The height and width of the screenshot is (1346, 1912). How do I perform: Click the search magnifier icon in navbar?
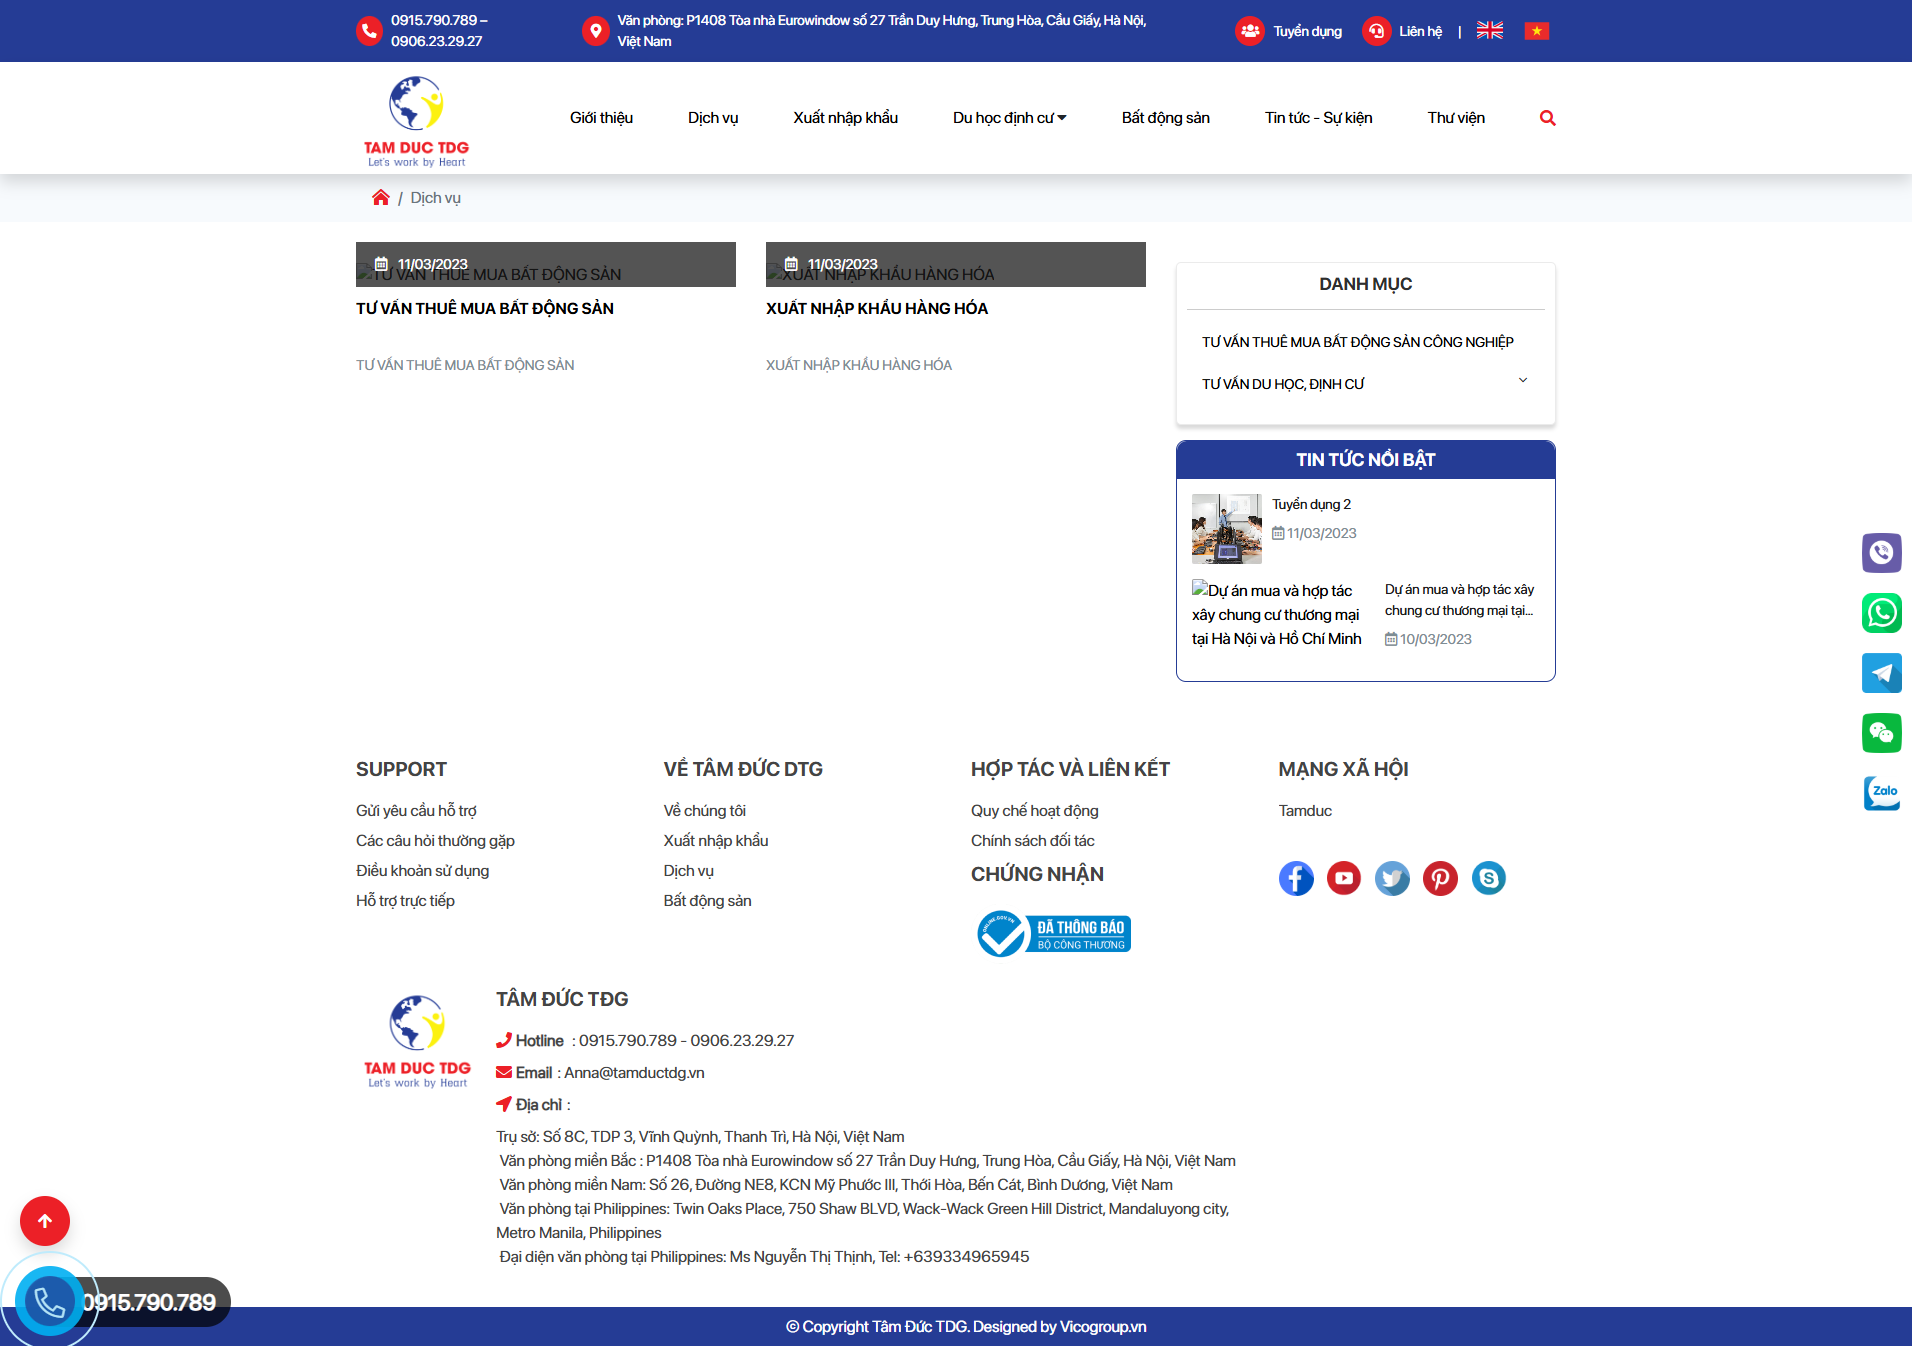click(1547, 118)
